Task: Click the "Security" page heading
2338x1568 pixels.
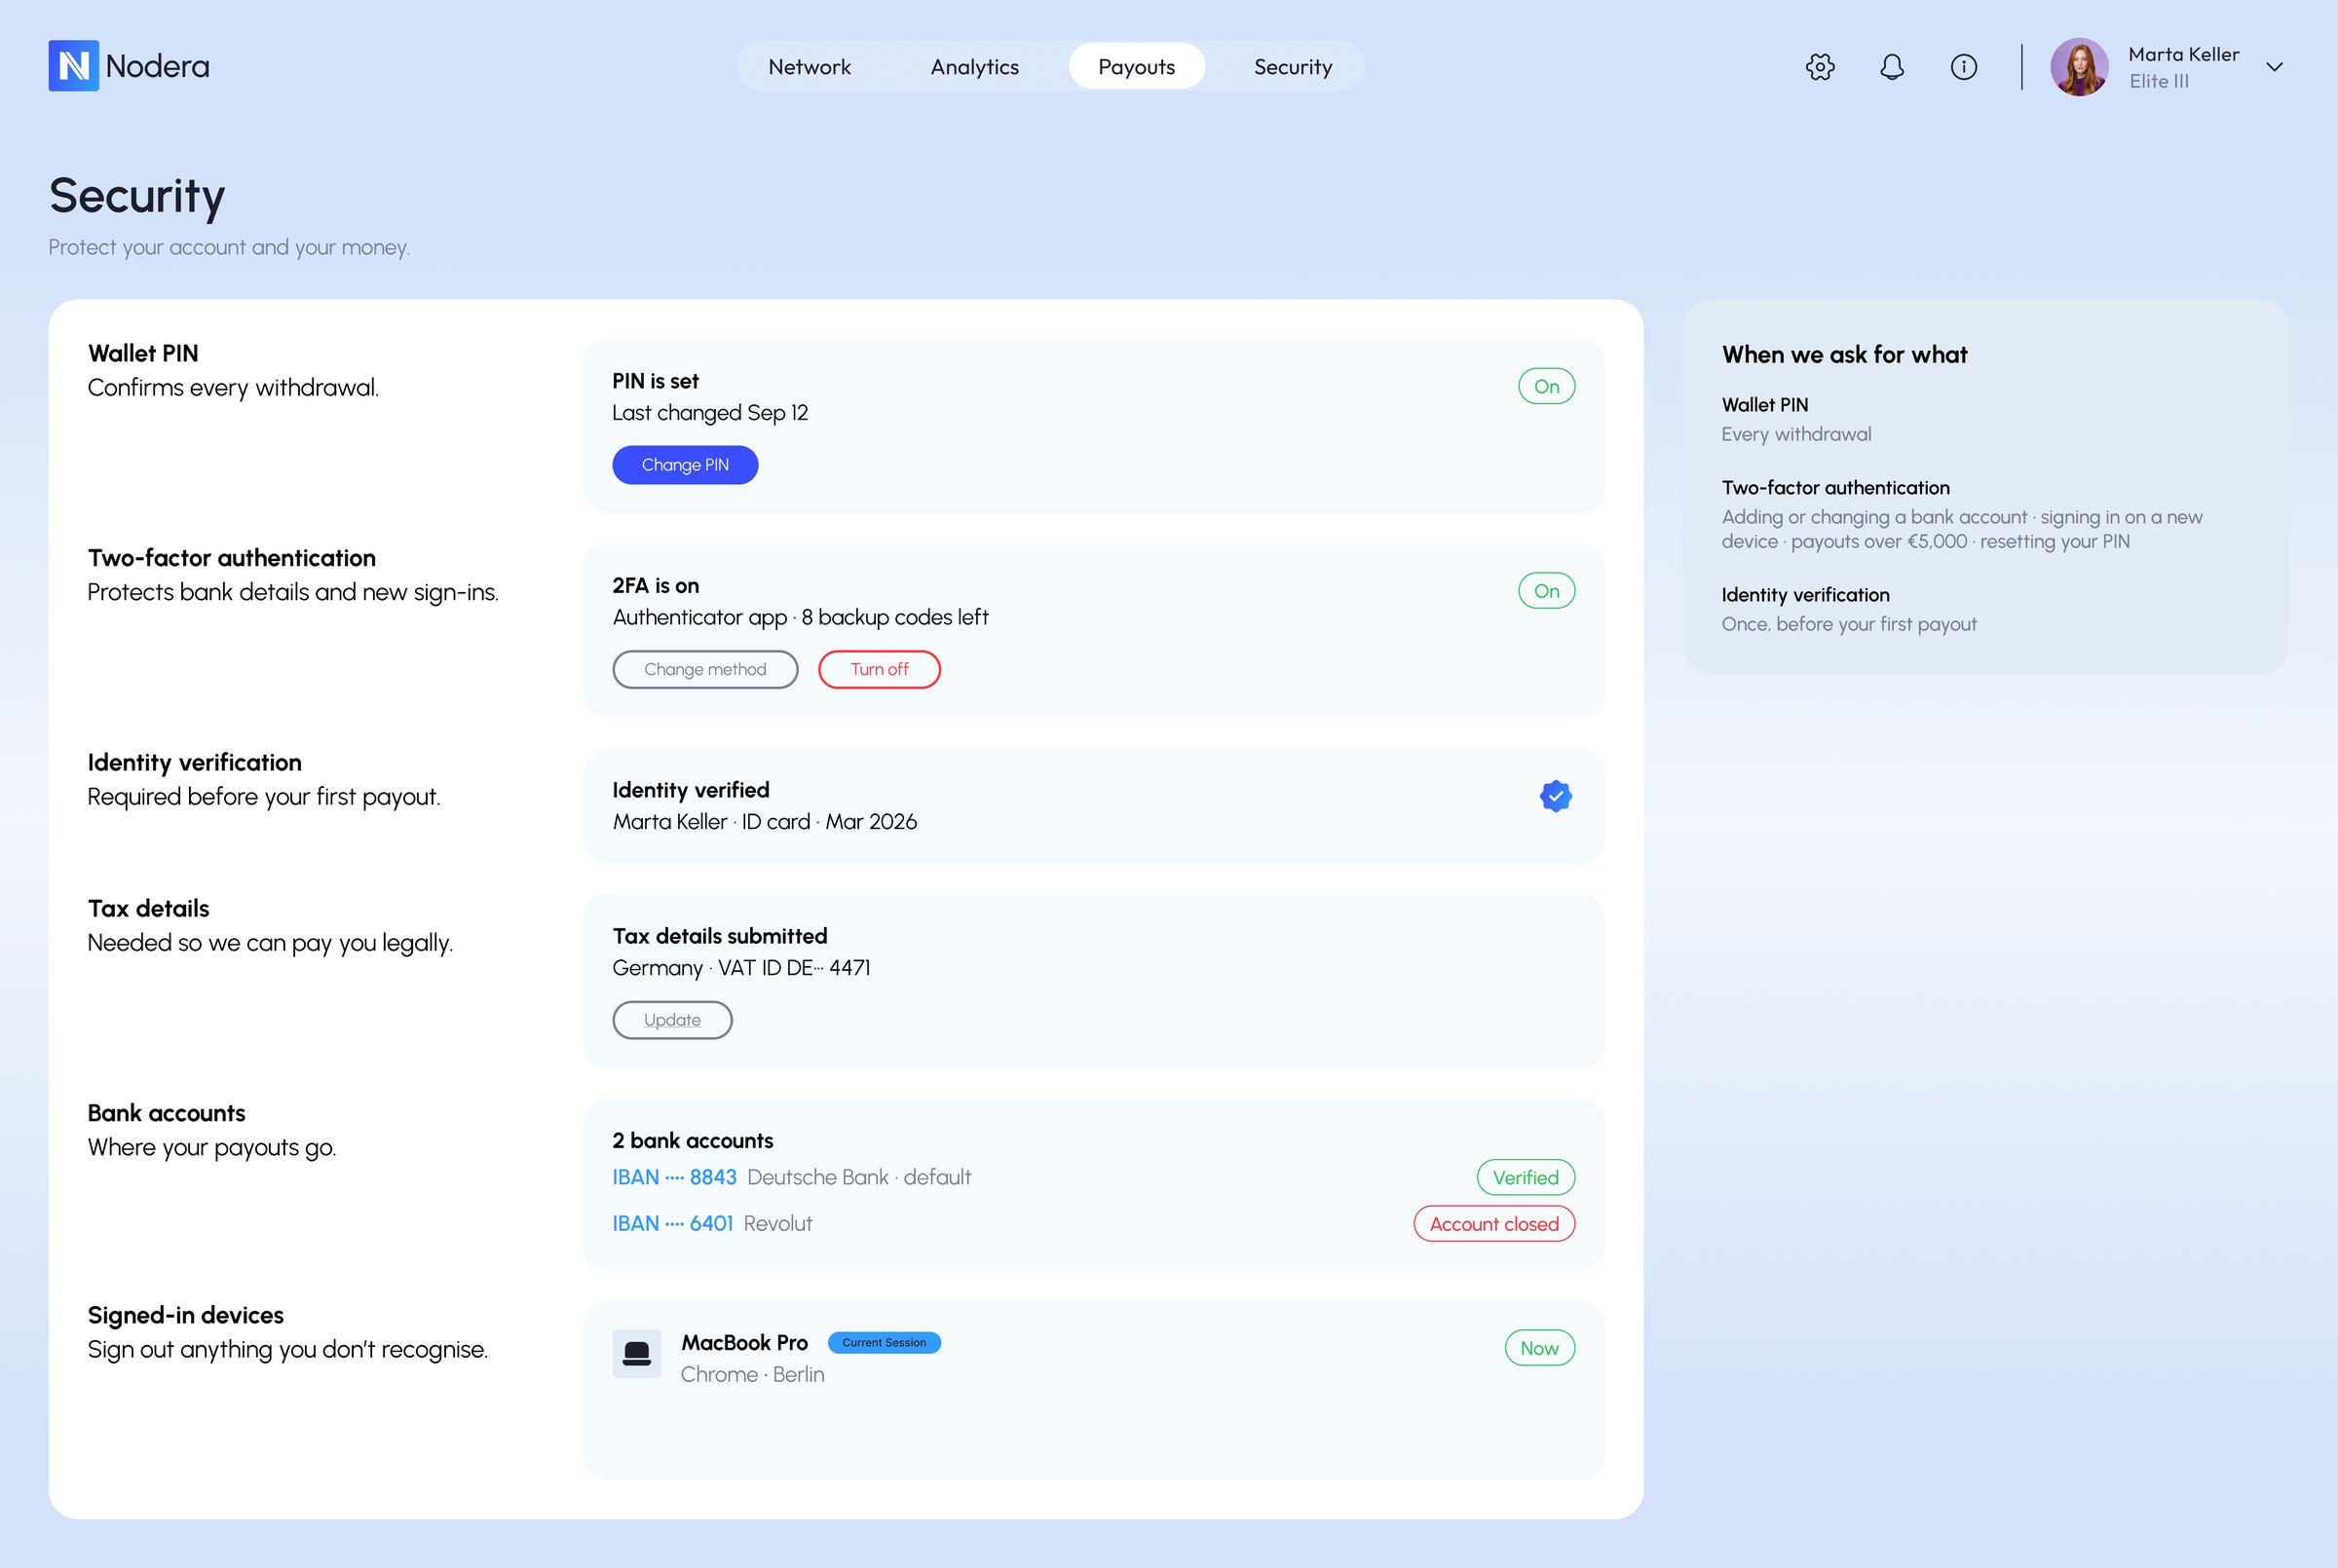Action: coord(137,197)
